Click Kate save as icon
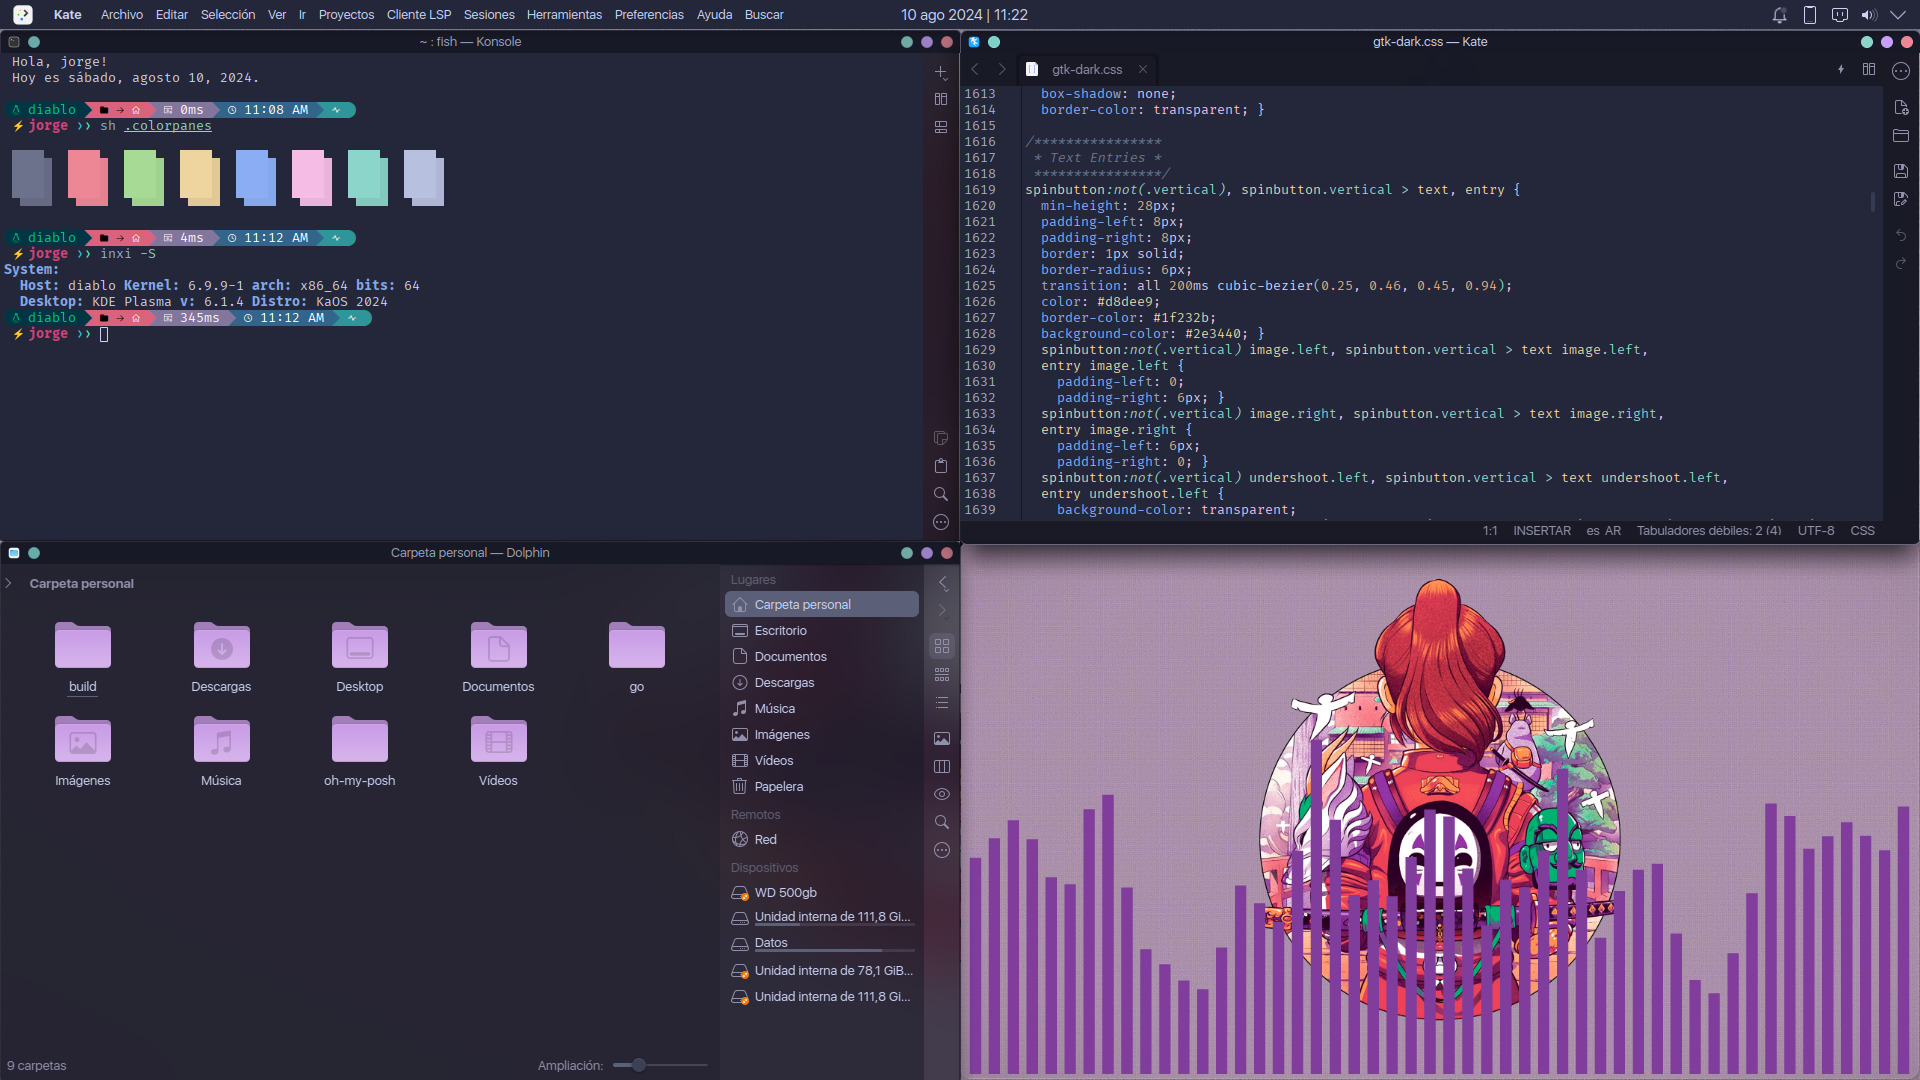The image size is (1920, 1080). tap(1901, 199)
